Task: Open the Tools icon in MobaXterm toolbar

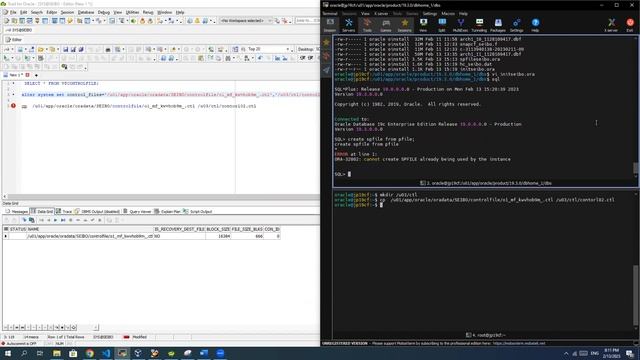Action: pos(367,25)
